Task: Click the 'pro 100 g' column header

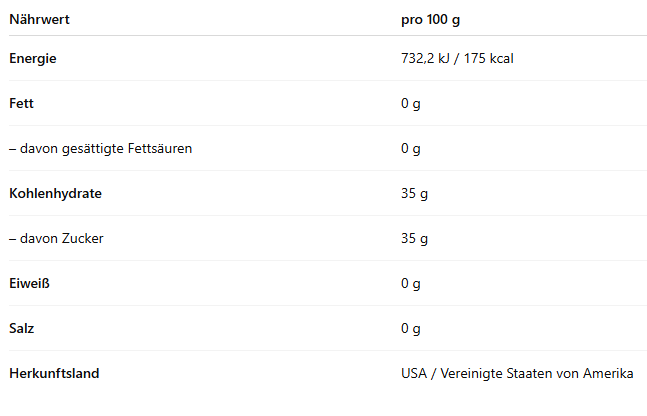Action: pyautogui.click(x=430, y=19)
